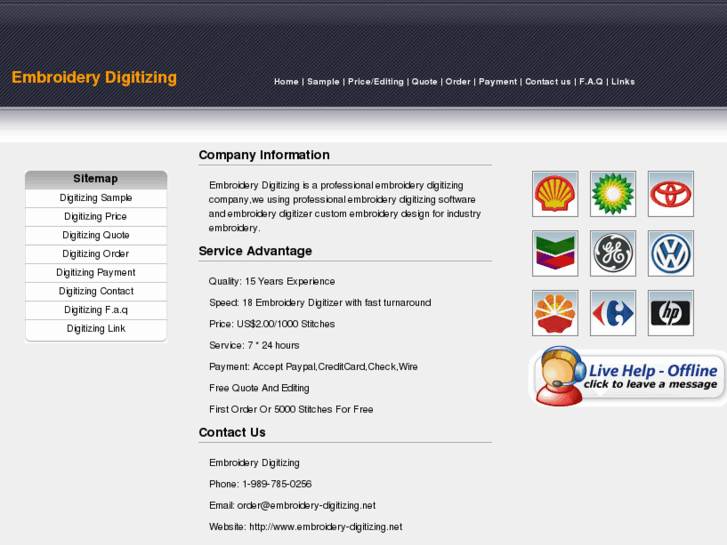Viewport: 727px width, 545px height.
Task: Click the Volkswagen logo icon
Action: (671, 253)
